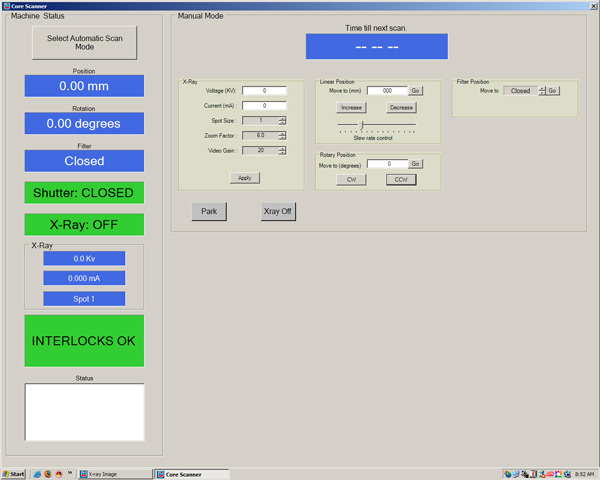Click the Decrease linear position button
This screenshot has width=600, height=480.
coord(401,108)
